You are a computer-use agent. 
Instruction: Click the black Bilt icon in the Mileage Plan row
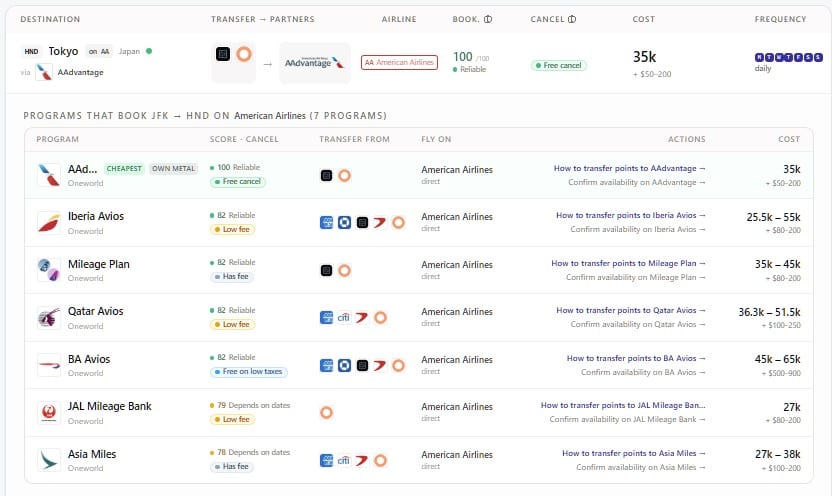pyautogui.click(x=326, y=271)
